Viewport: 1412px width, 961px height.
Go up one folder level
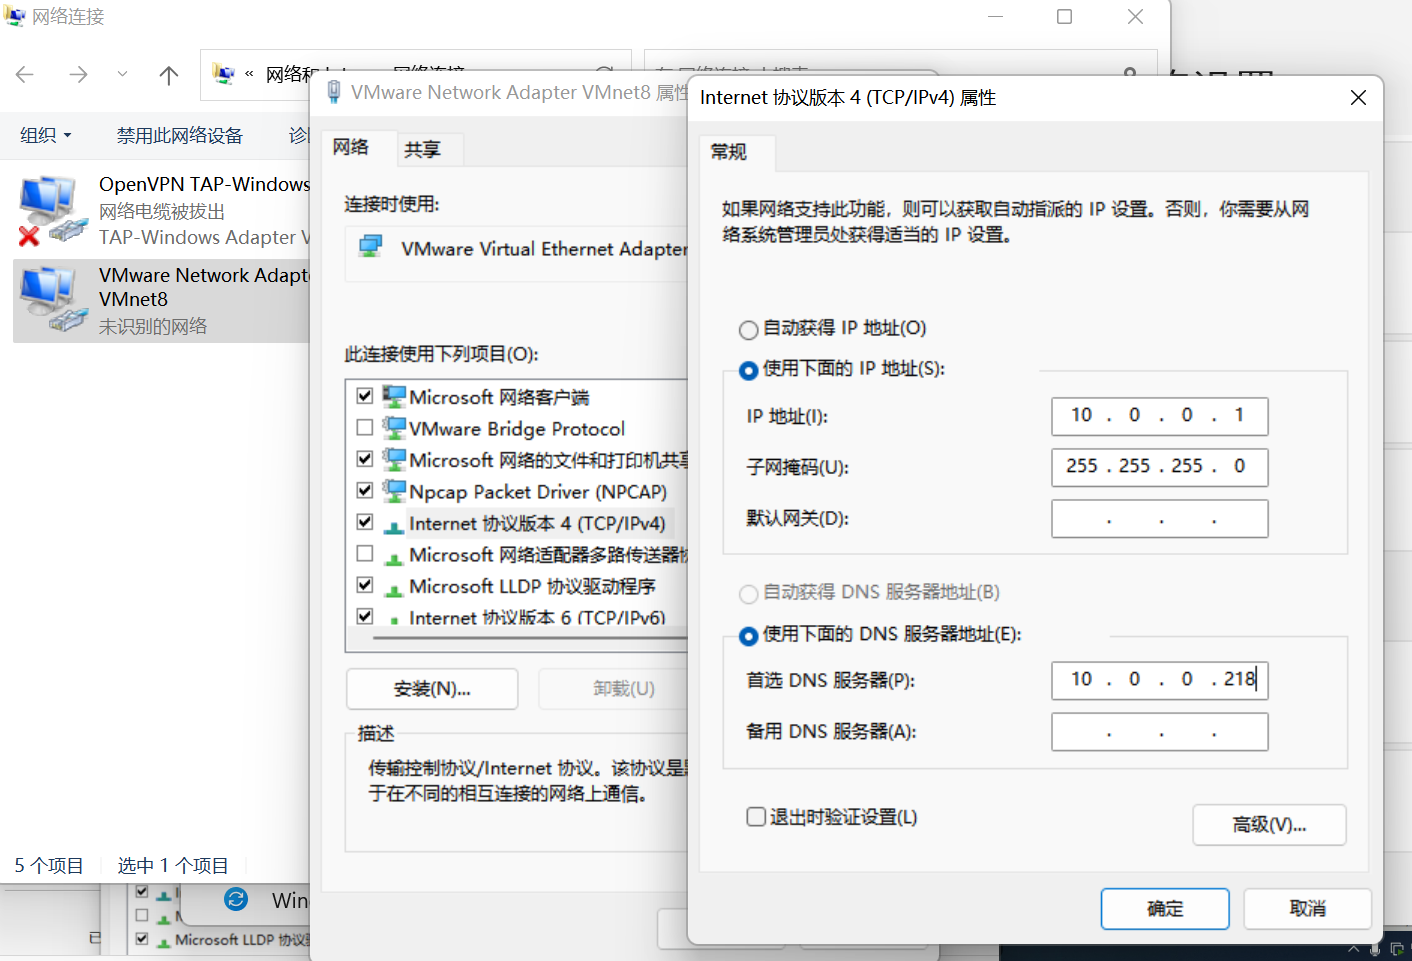click(169, 74)
